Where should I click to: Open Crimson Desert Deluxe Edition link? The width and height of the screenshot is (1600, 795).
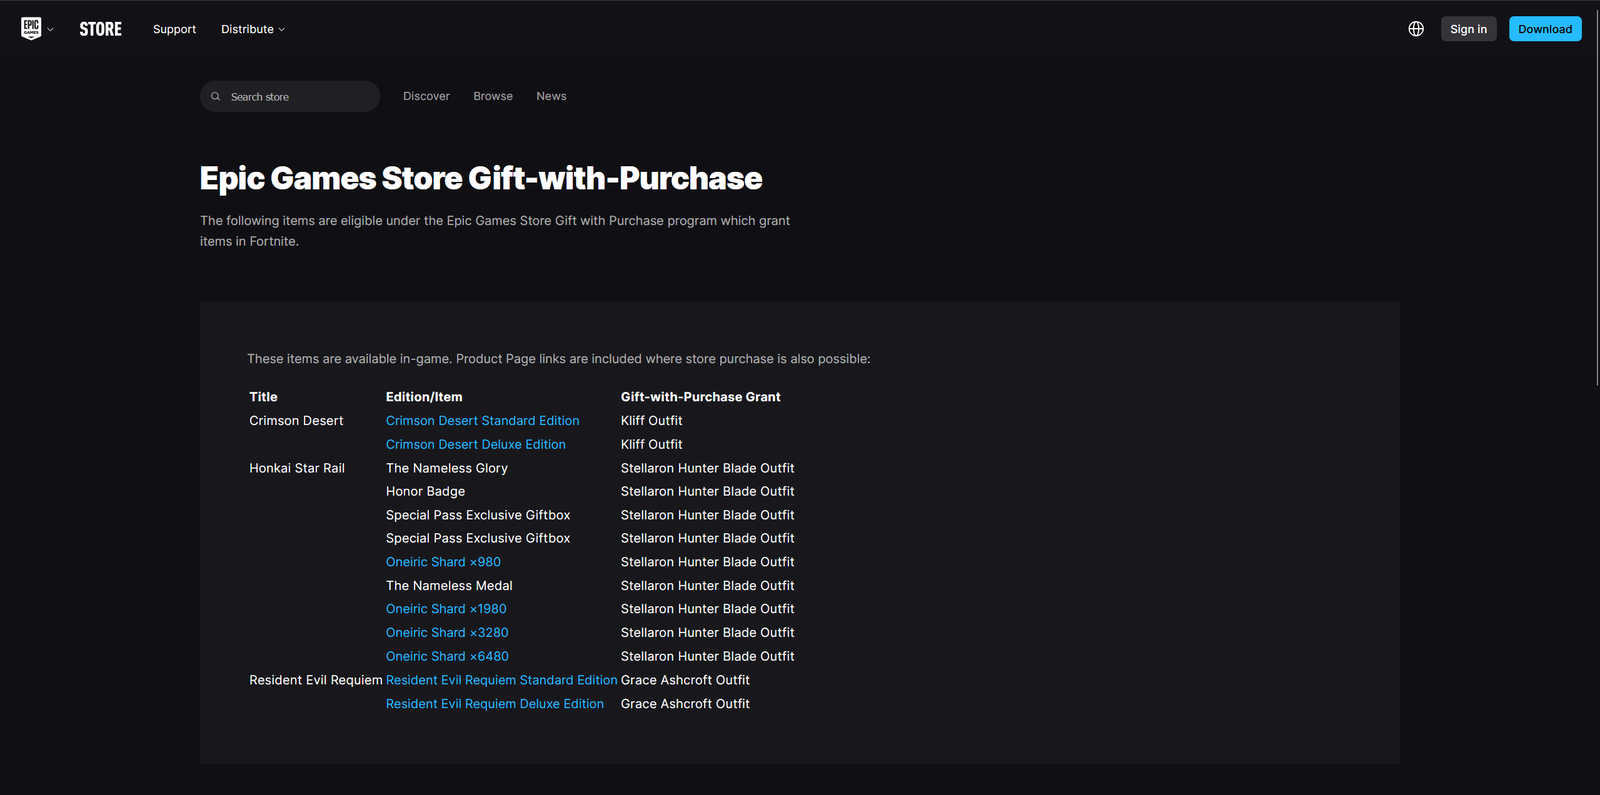[475, 445]
